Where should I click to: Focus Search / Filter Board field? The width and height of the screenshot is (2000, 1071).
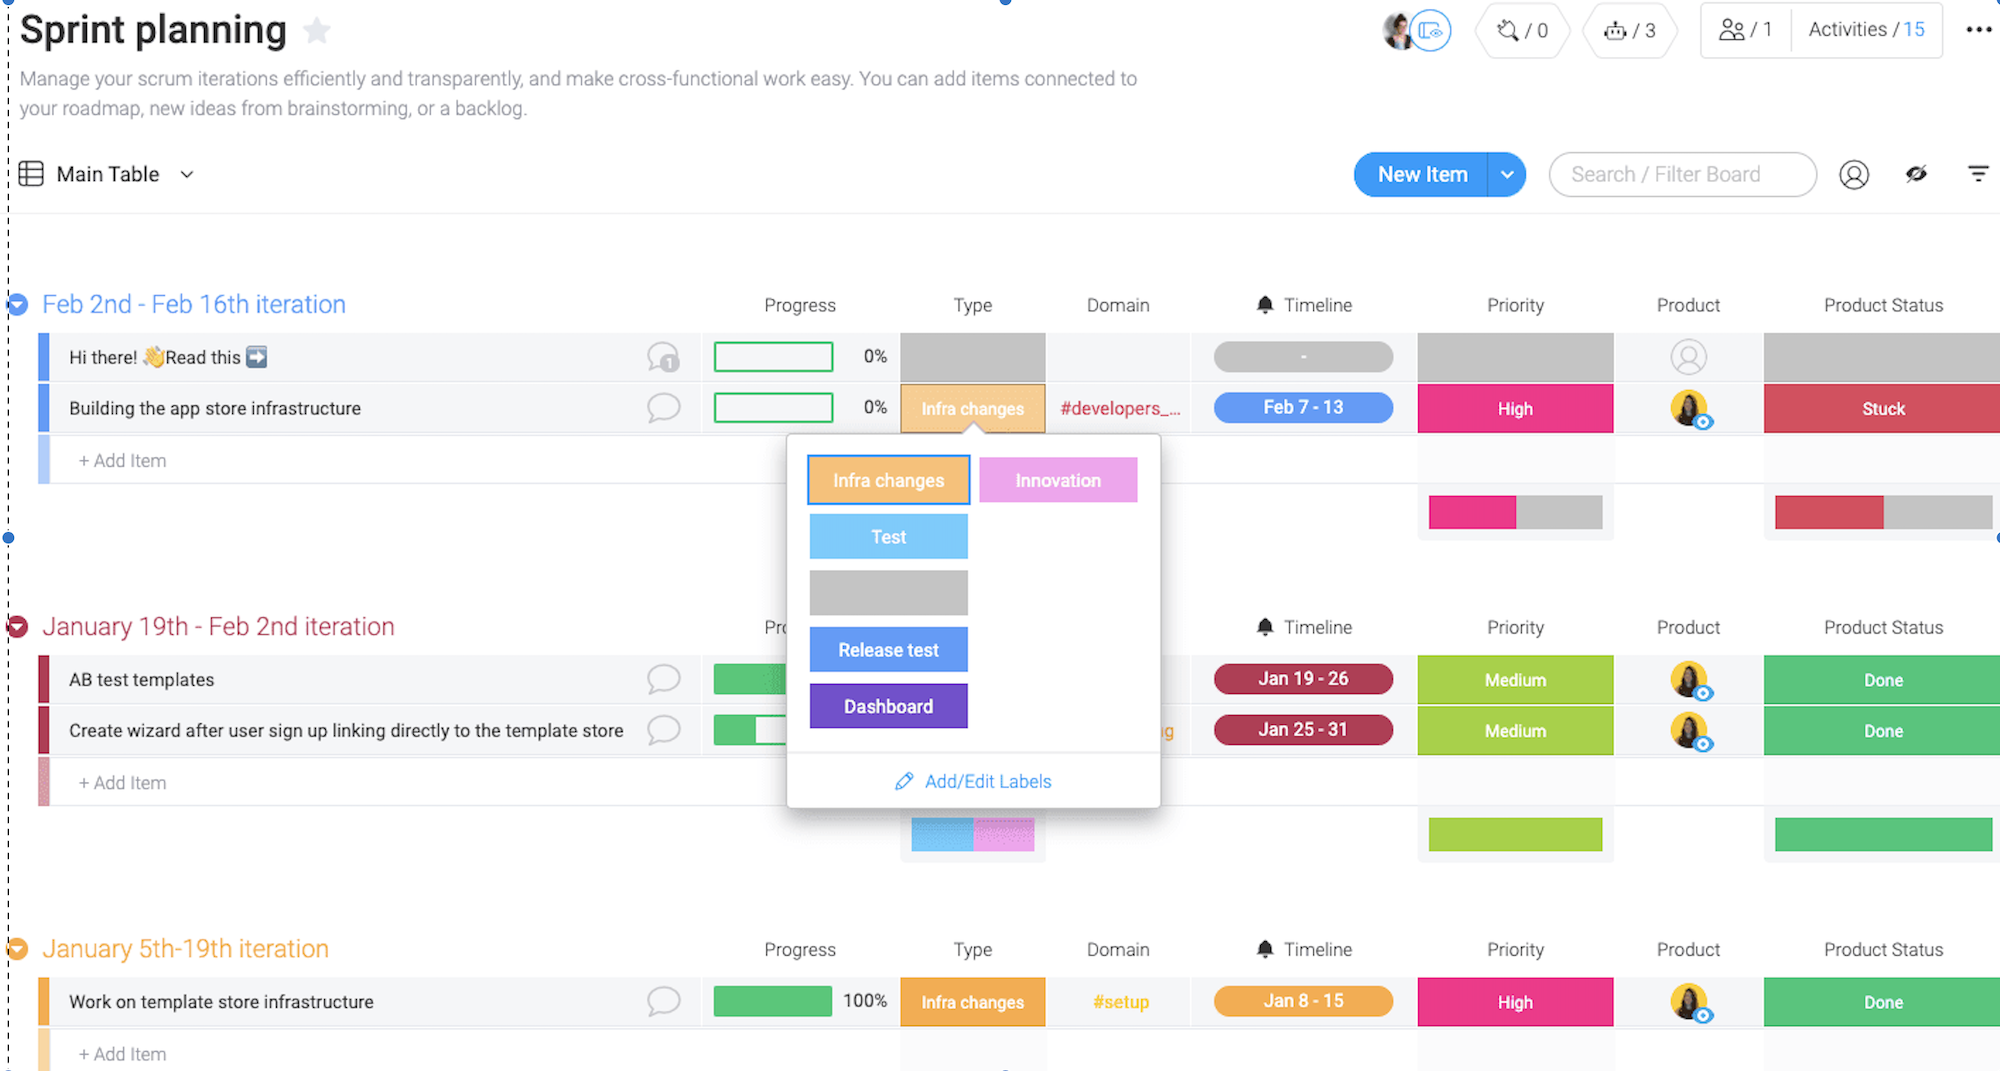click(x=1682, y=174)
